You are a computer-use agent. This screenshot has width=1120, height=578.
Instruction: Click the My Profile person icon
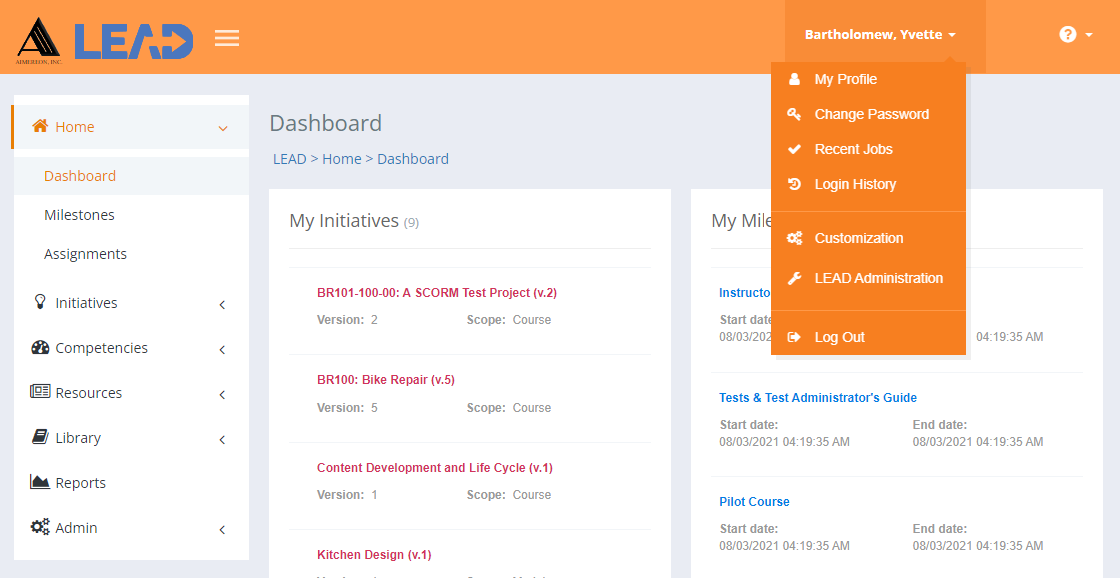(x=794, y=79)
